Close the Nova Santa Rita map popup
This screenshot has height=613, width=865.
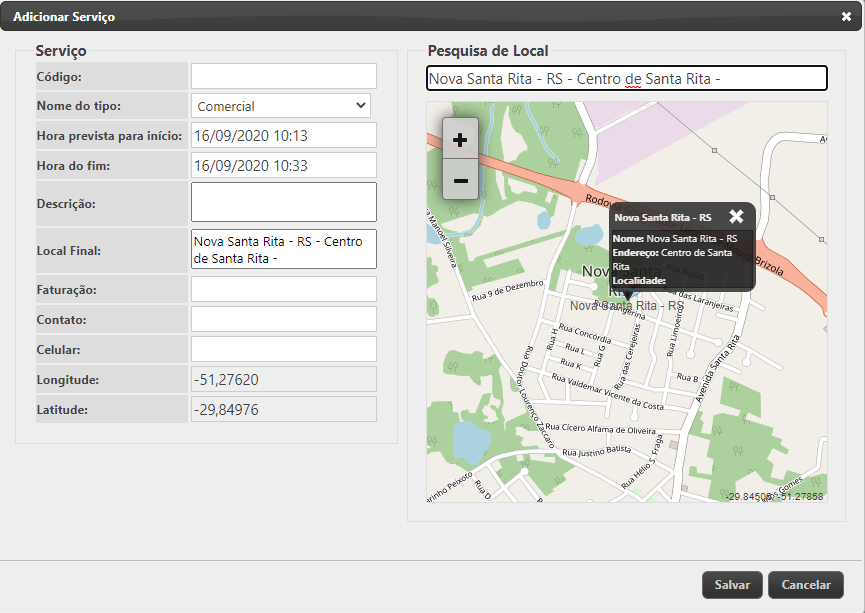736,216
